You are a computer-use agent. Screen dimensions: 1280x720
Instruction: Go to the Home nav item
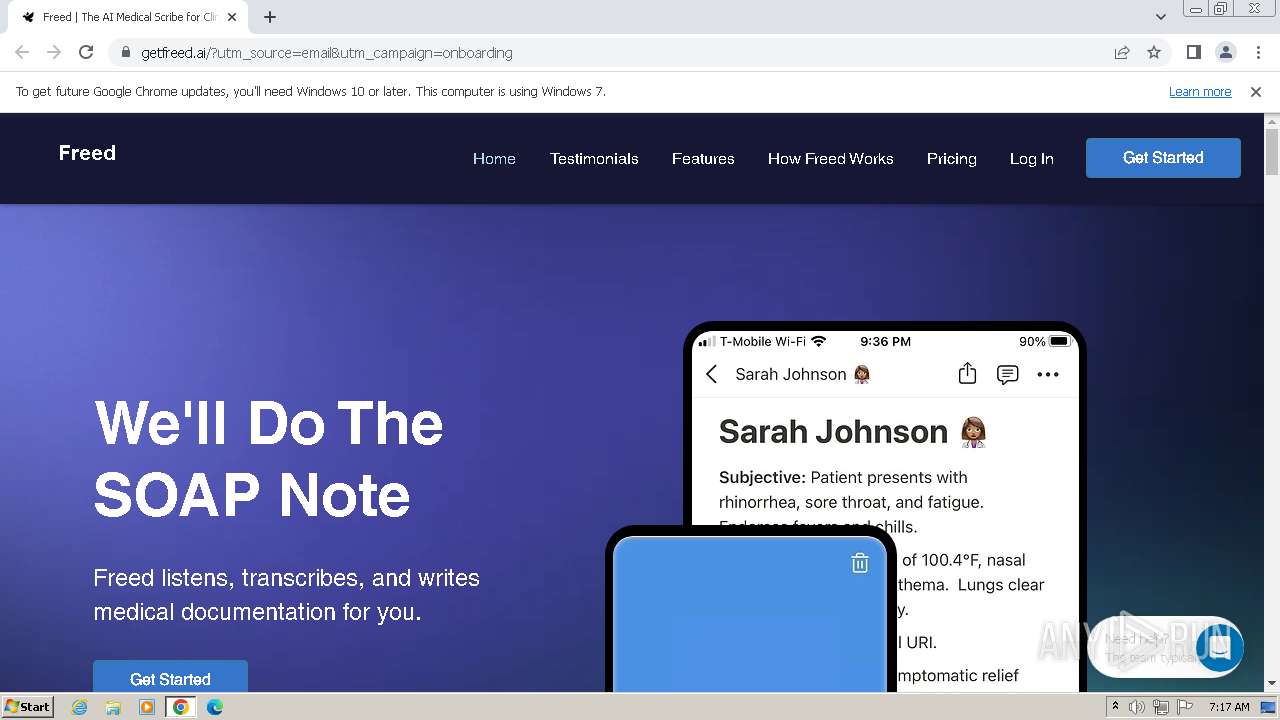coord(494,159)
